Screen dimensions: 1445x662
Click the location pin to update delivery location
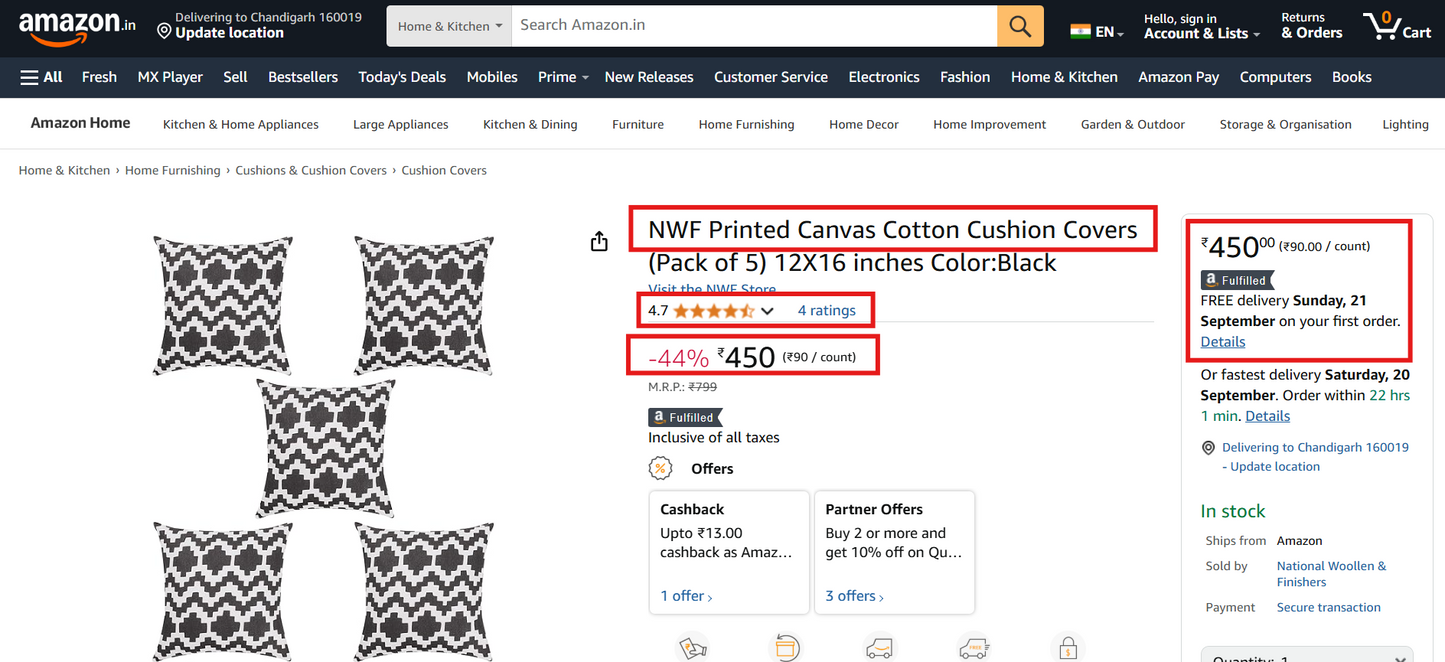(163, 33)
